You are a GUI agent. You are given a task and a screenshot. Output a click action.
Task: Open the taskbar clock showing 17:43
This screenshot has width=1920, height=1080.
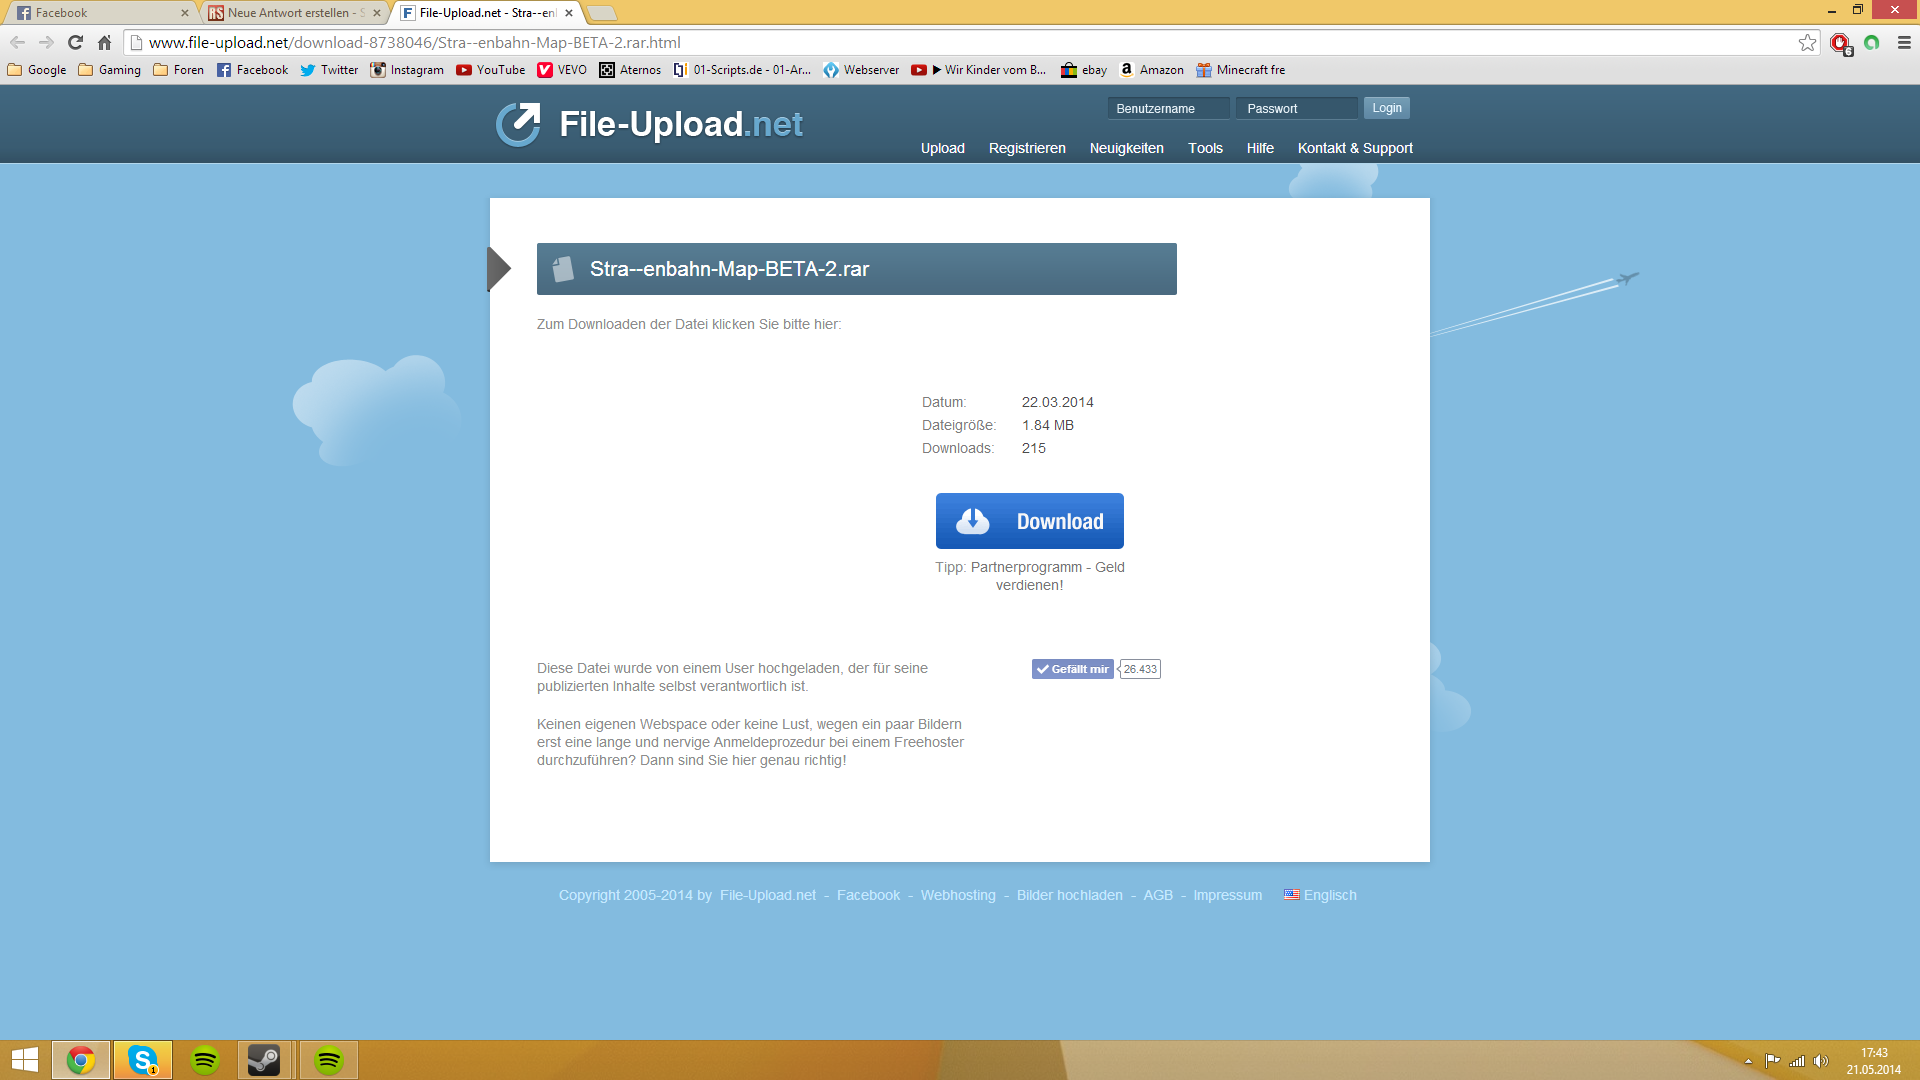(1874, 1061)
